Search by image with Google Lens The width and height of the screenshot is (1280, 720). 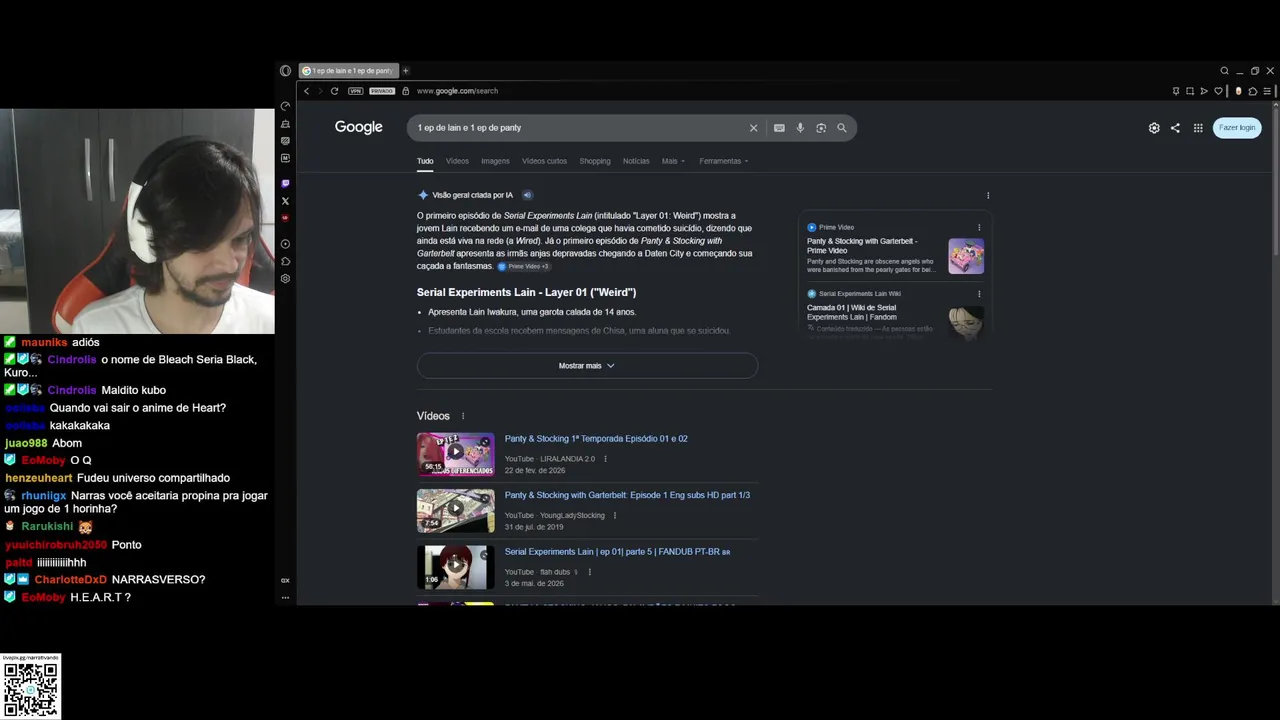pos(821,128)
